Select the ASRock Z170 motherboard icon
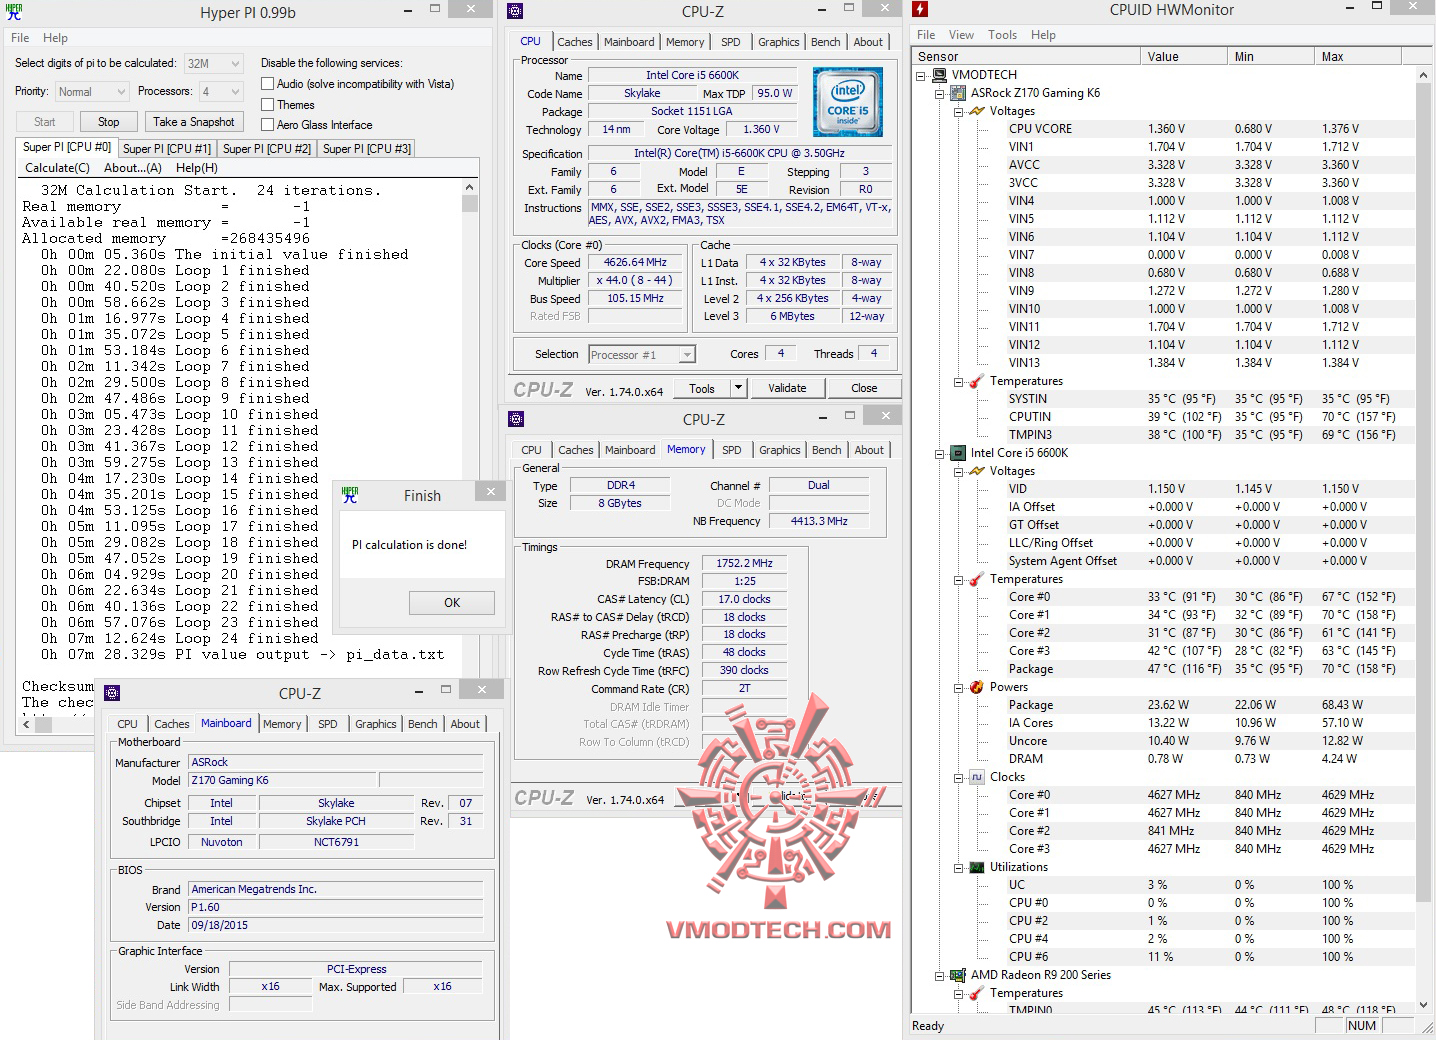Viewport: 1436px width, 1040px height. pos(958,93)
